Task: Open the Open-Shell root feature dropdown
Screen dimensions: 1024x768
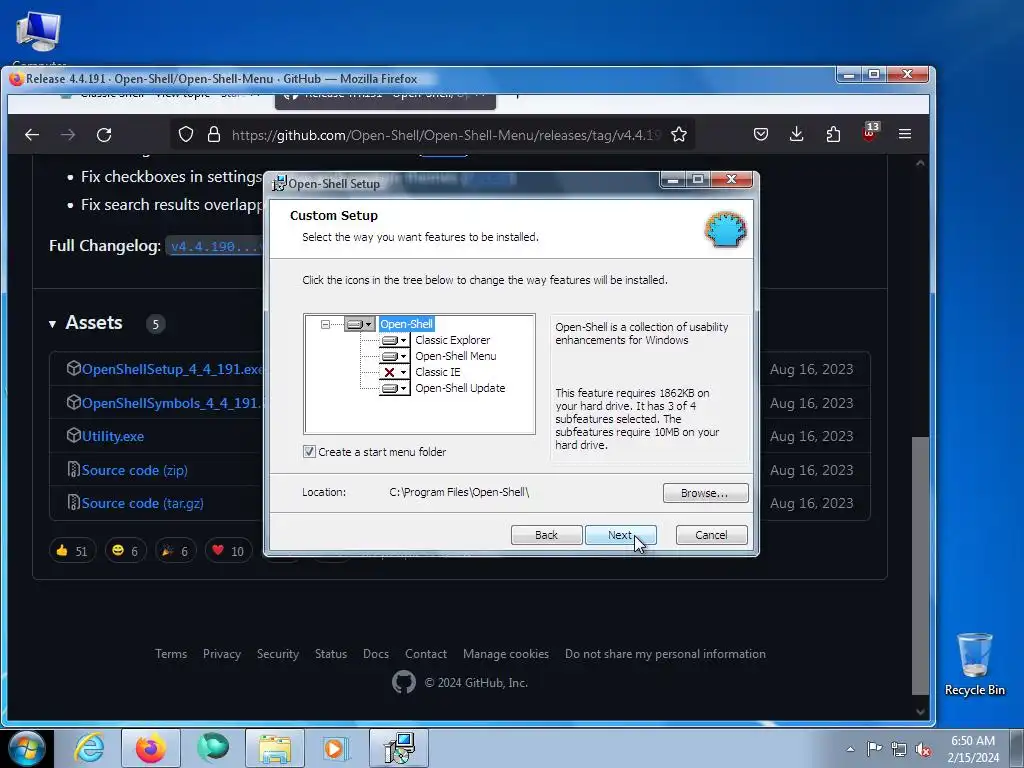Action: pos(360,324)
